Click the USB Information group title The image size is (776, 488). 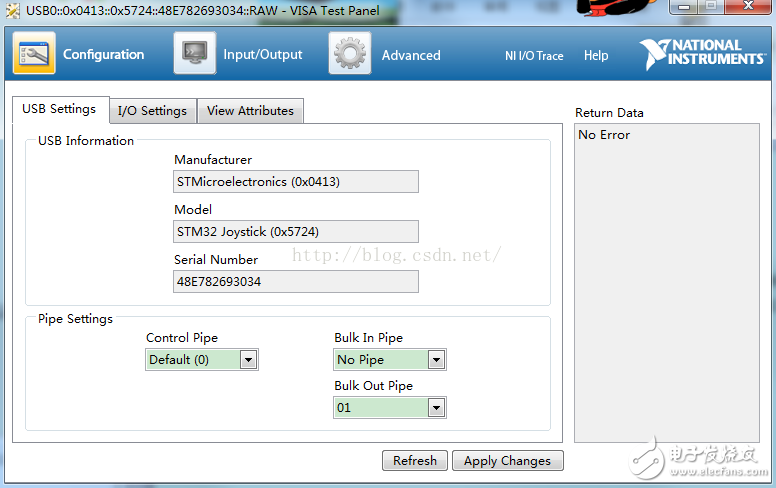86,141
